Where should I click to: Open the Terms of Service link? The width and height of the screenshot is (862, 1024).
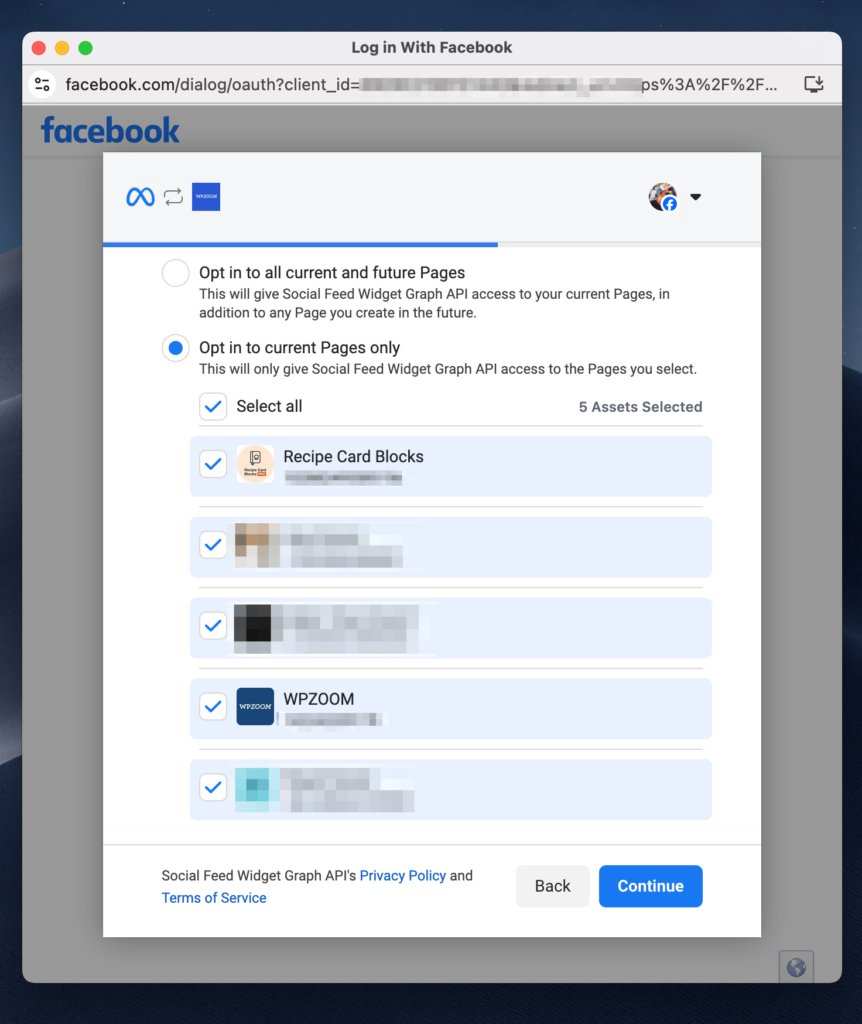pyautogui.click(x=214, y=898)
